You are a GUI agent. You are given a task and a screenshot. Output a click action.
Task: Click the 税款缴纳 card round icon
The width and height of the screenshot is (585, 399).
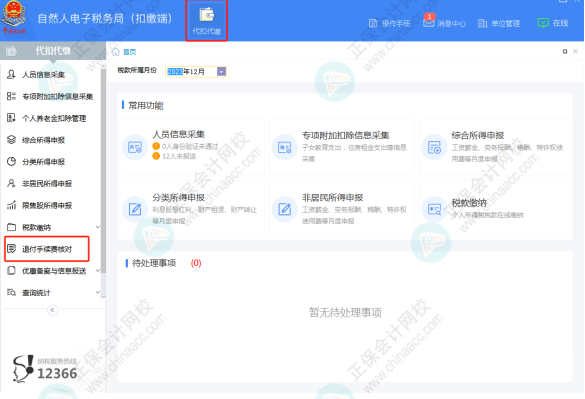pos(434,209)
